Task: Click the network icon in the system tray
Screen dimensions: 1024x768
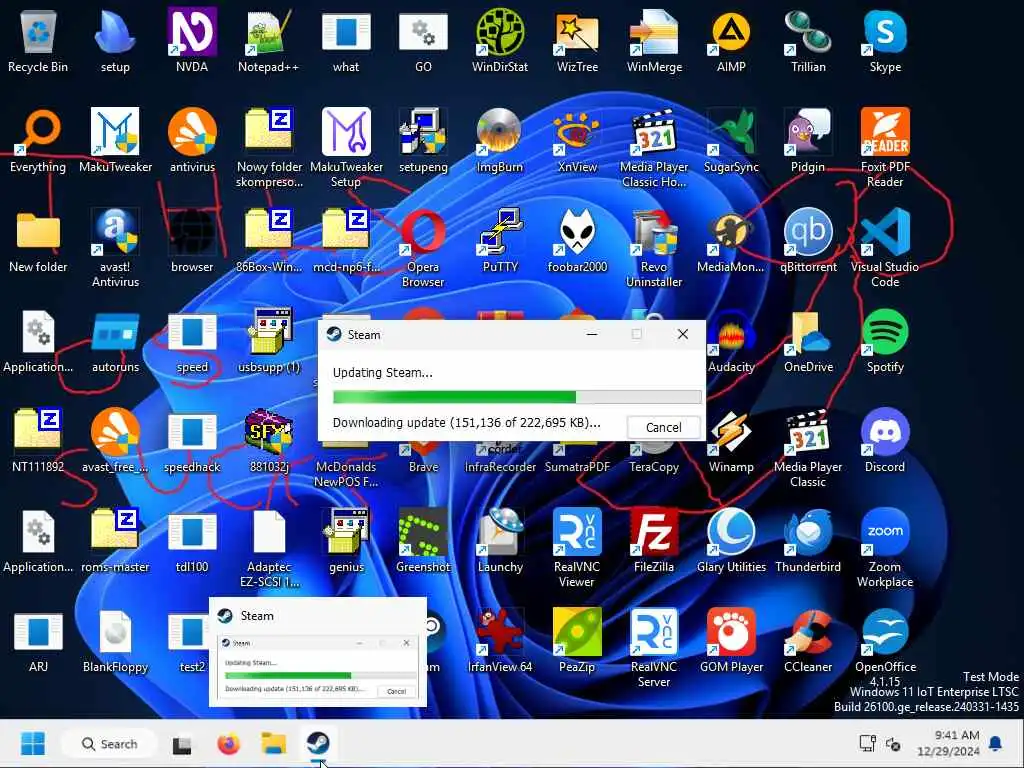Action: pos(867,743)
